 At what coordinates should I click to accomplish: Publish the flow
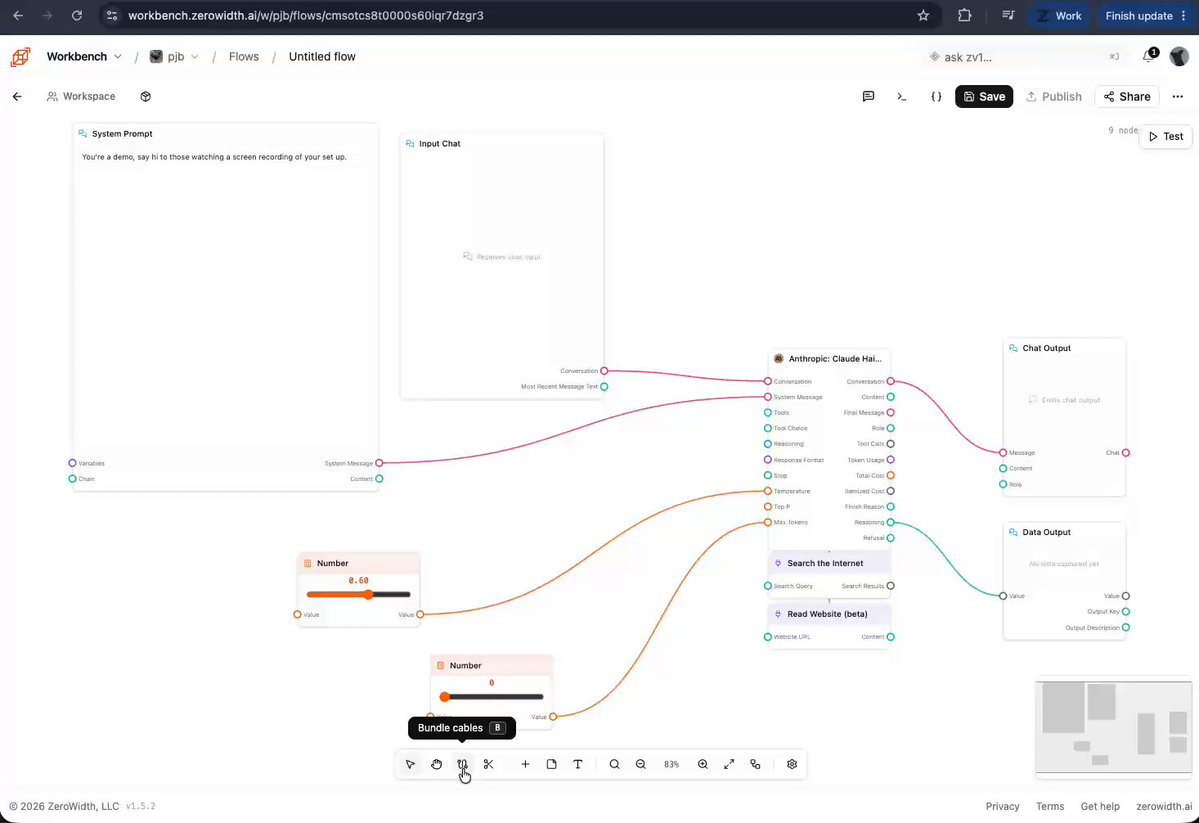point(1054,96)
